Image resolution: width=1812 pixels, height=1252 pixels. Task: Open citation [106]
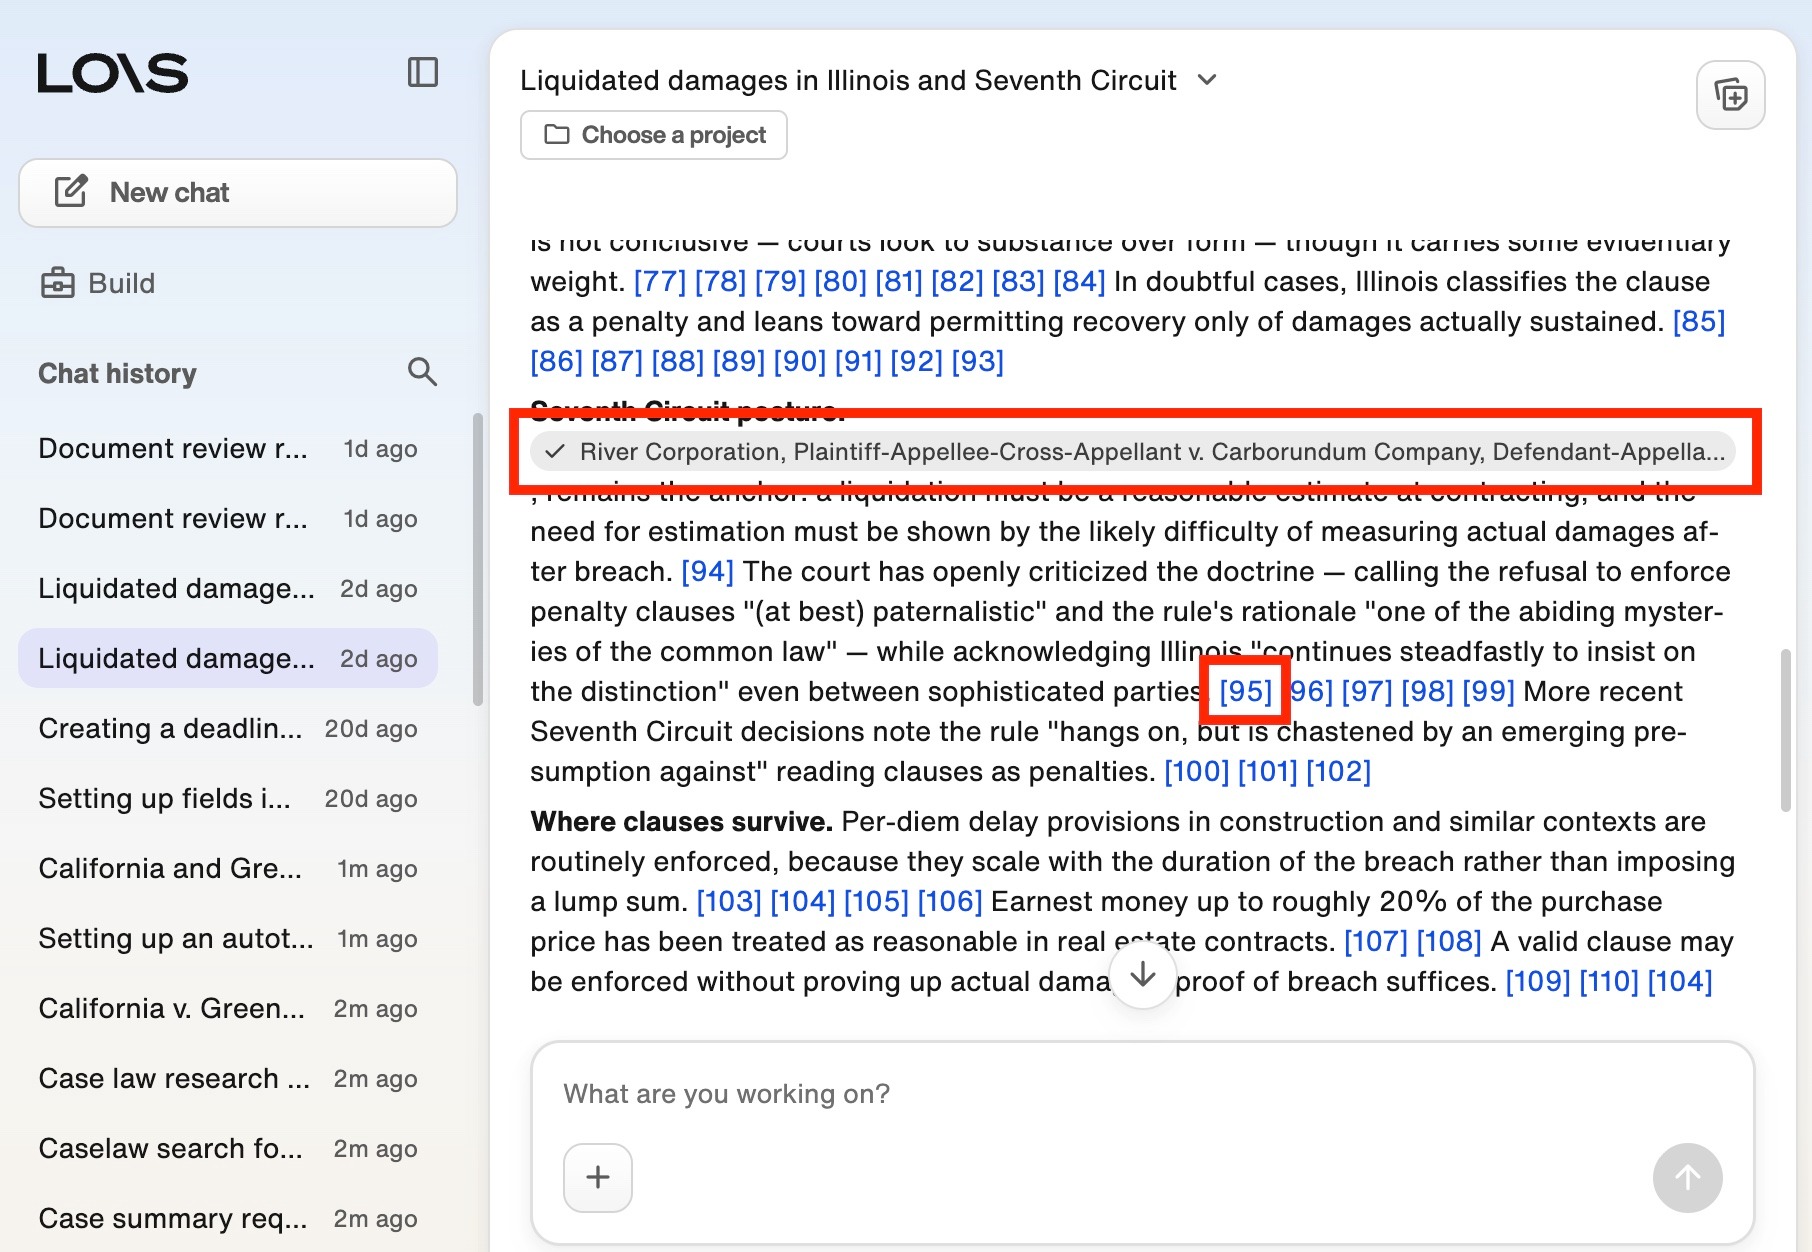click(950, 902)
